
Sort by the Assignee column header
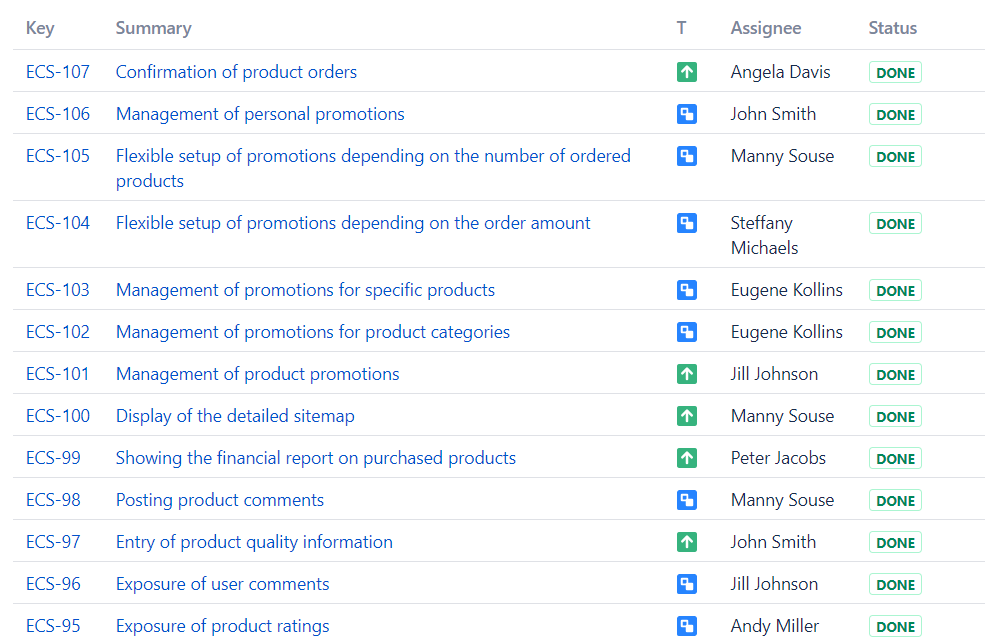(765, 28)
